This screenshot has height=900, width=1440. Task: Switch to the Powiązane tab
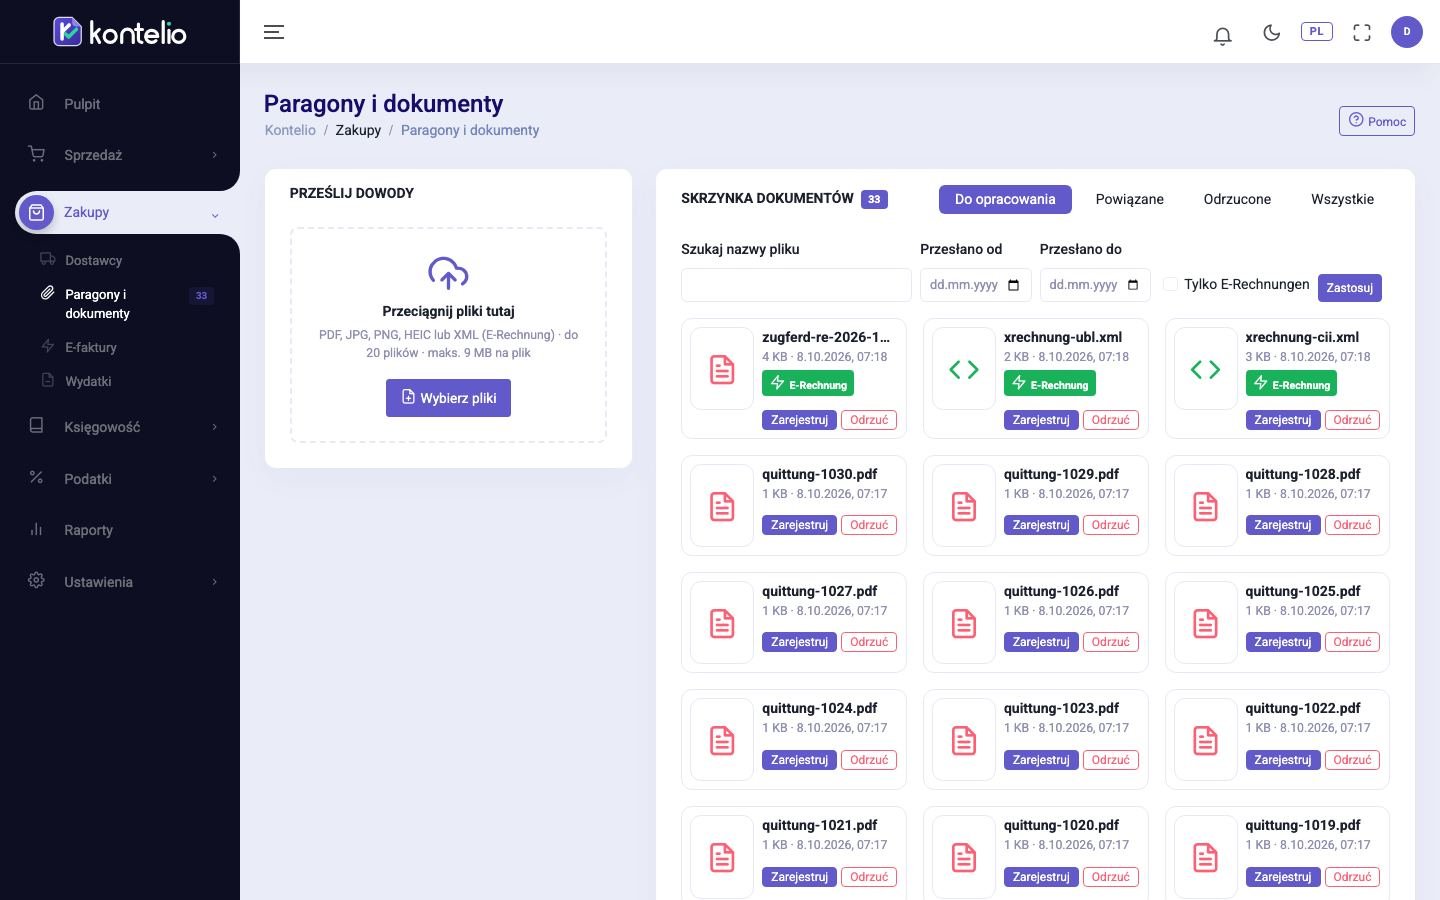click(x=1130, y=199)
